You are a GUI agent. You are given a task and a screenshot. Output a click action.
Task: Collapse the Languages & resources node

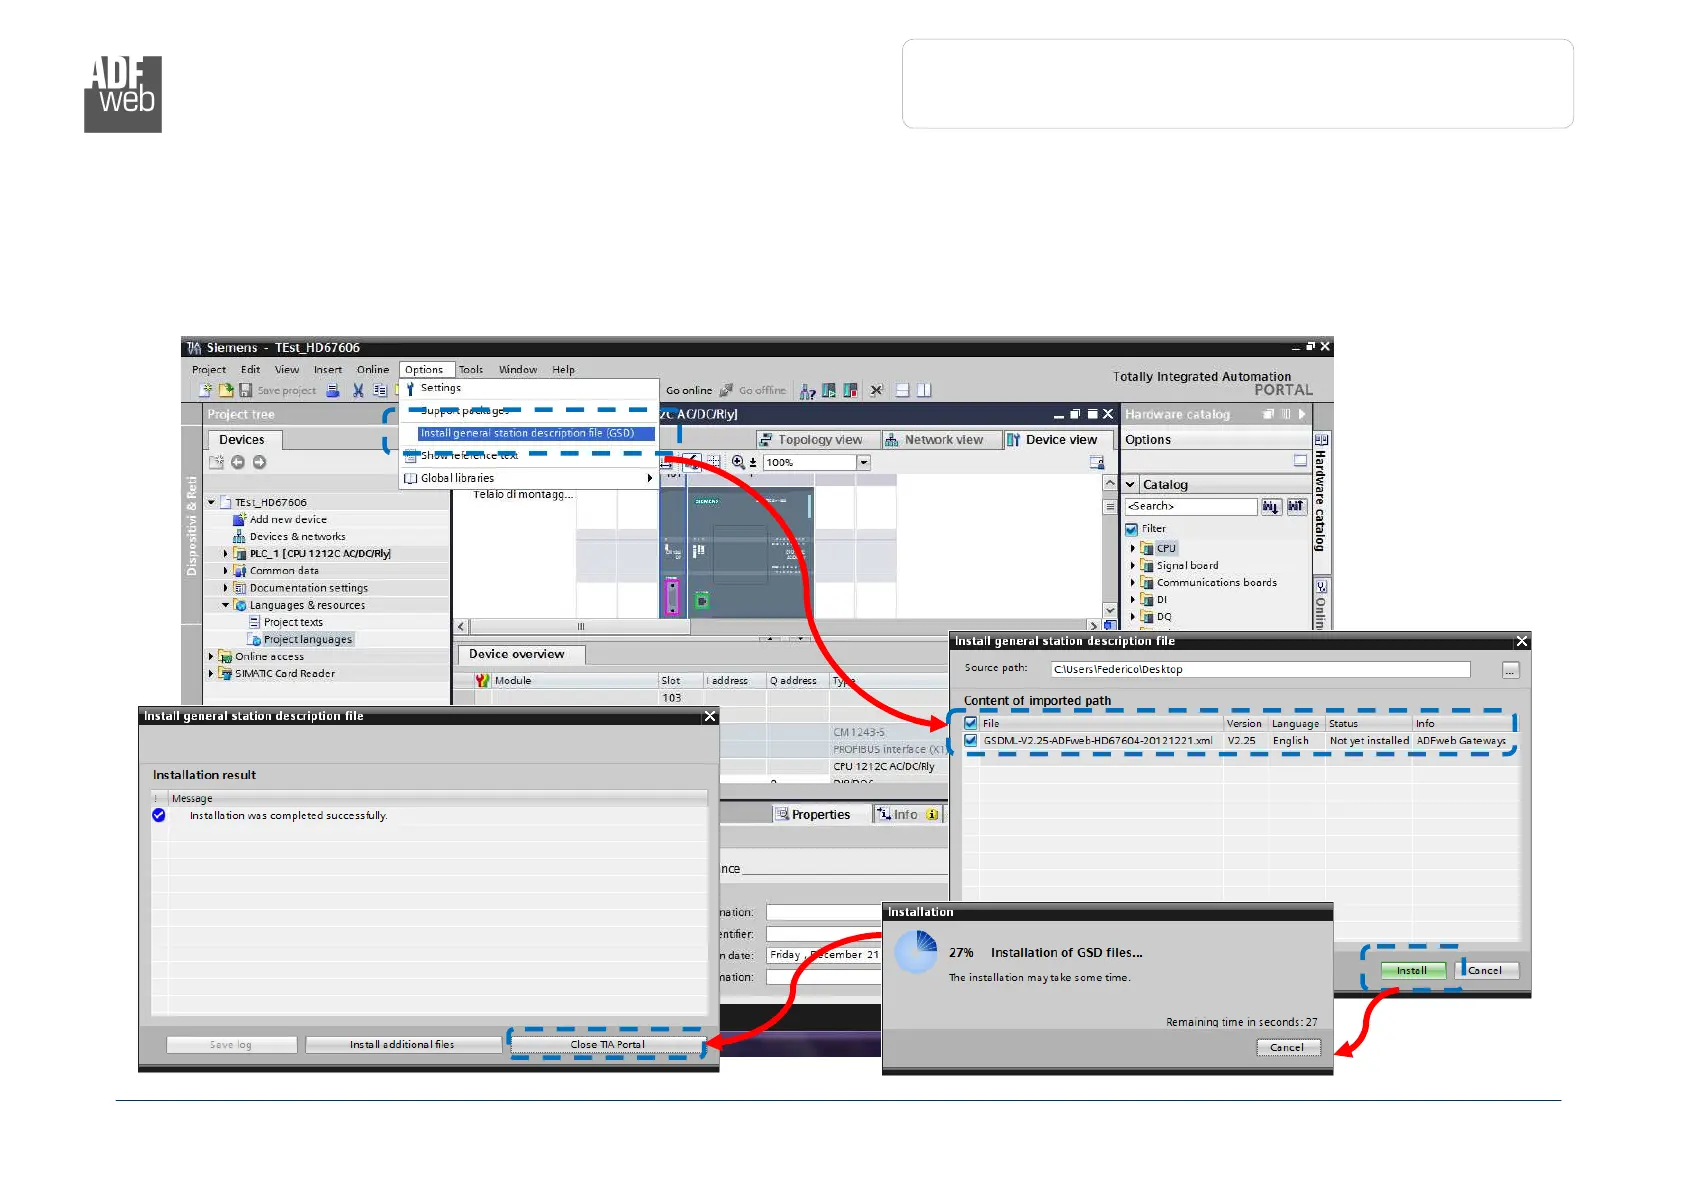click(x=226, y=605)
